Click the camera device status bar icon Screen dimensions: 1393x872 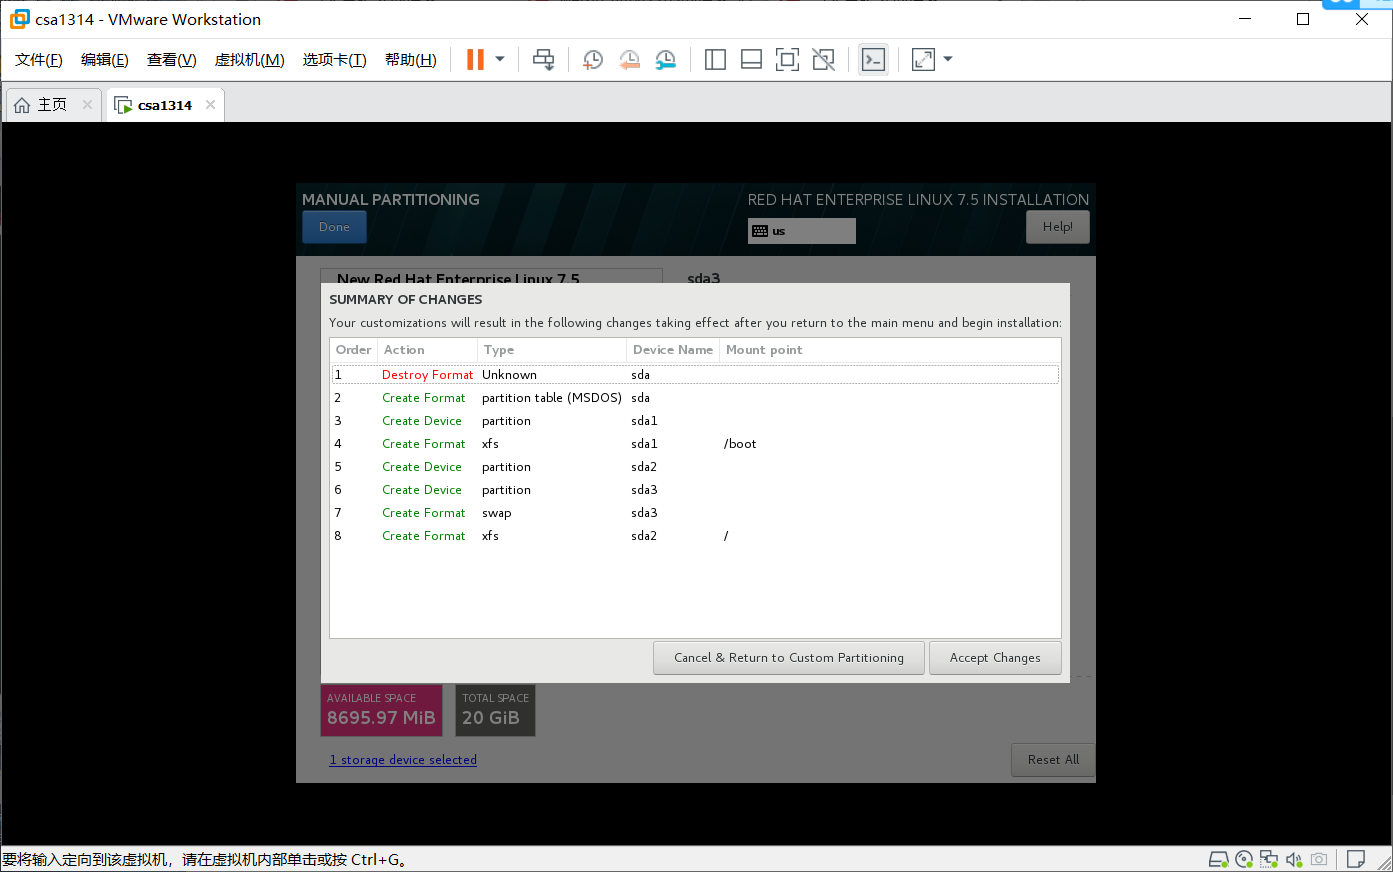[x=1319, y=859]
